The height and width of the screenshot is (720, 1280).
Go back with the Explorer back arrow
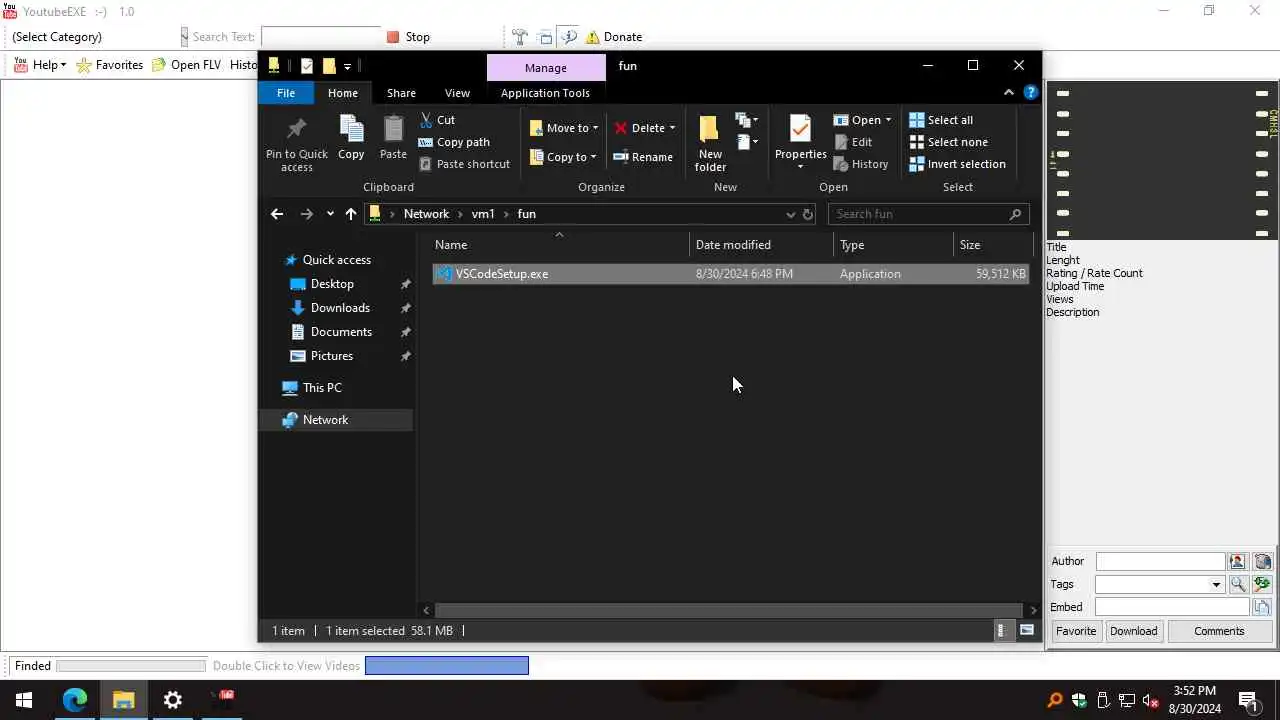tap(277, 214)
